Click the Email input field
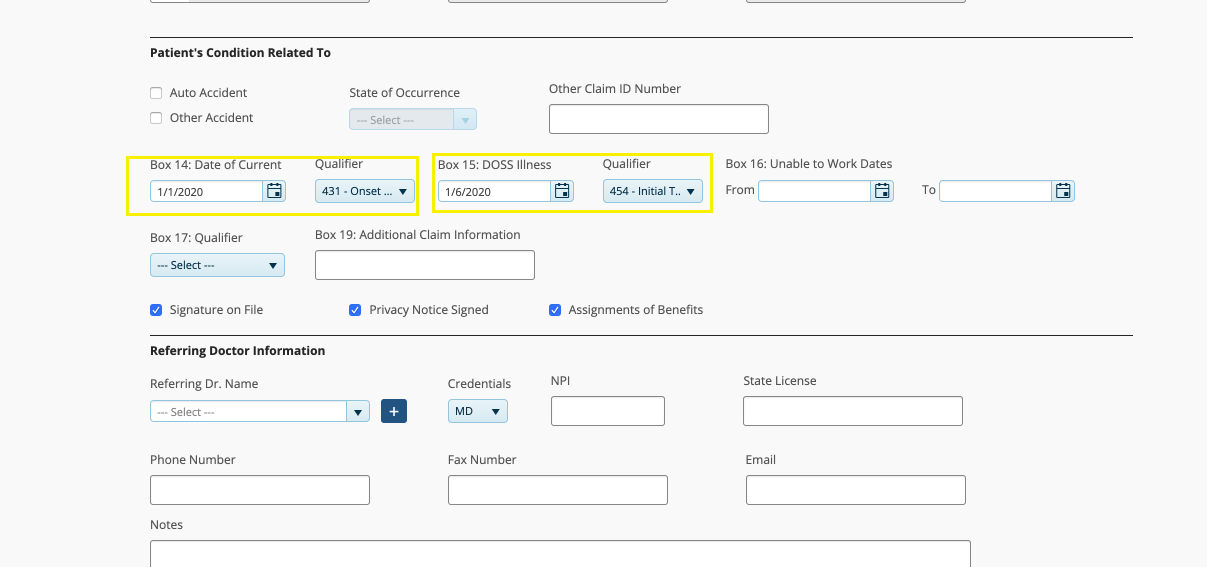 tap(856, 490)
